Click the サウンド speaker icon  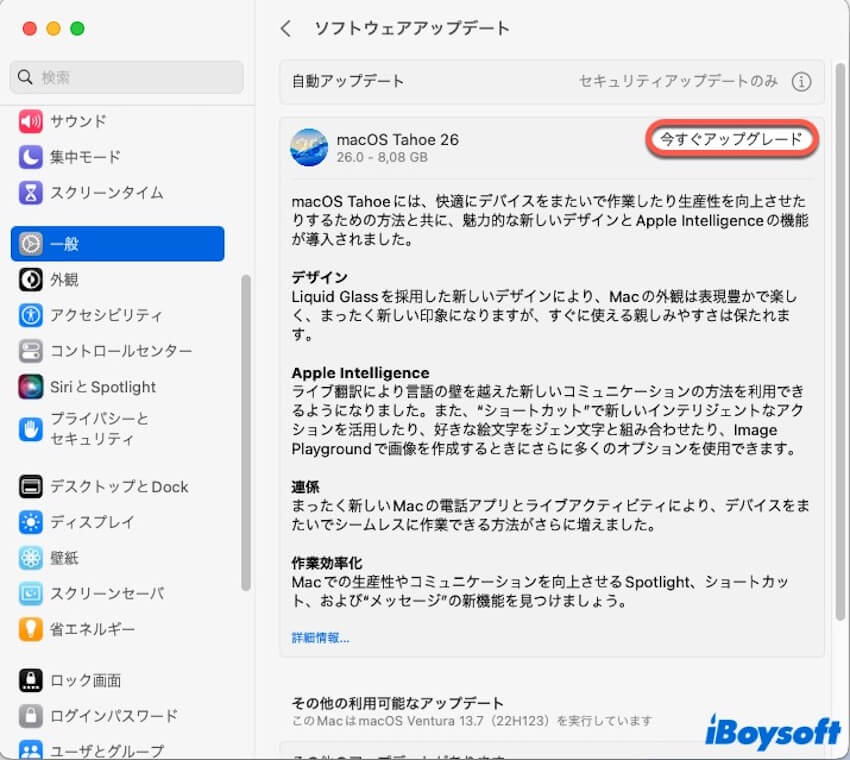[x=30, y=121]
